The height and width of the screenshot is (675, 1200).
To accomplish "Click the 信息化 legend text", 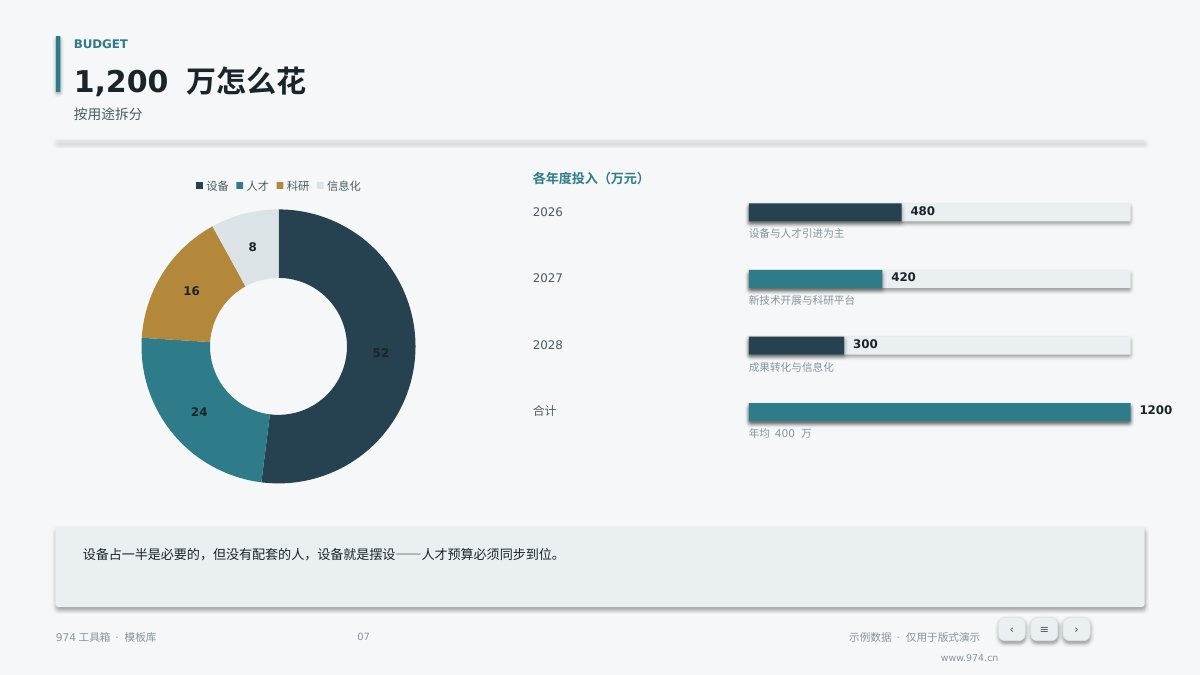I will point(344,186).
